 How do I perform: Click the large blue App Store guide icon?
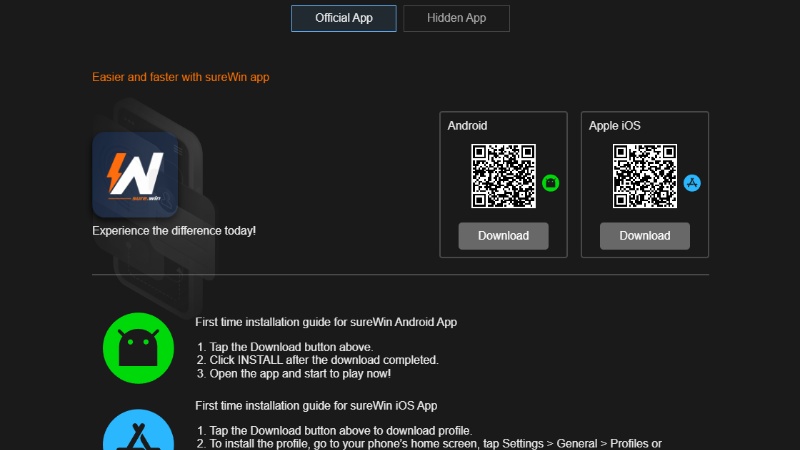tap(138, 430)
